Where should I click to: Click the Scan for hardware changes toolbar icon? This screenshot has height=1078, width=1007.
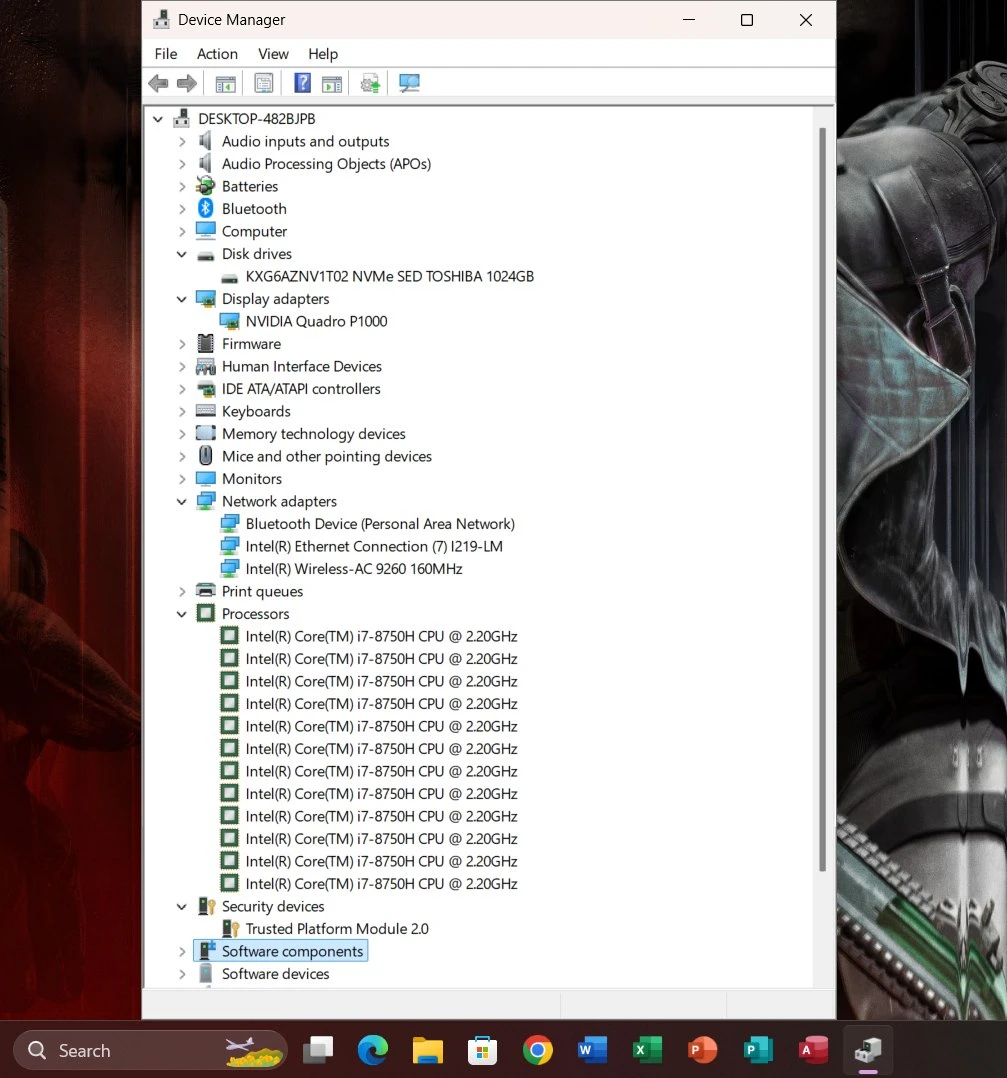point(409,84)
